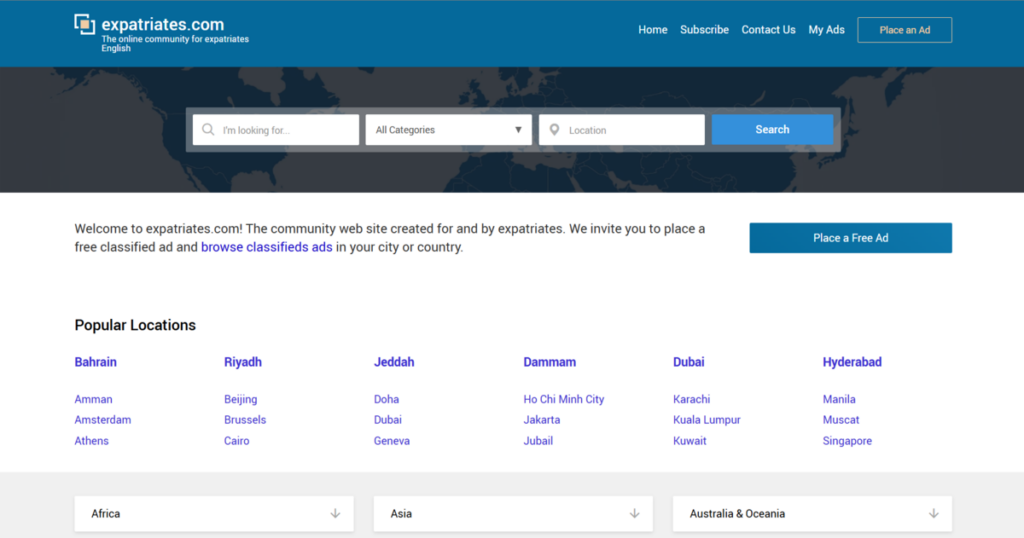The image size is (1024, 538).
Task: Click the Place an Ad header button
Action: pos(904,30)
